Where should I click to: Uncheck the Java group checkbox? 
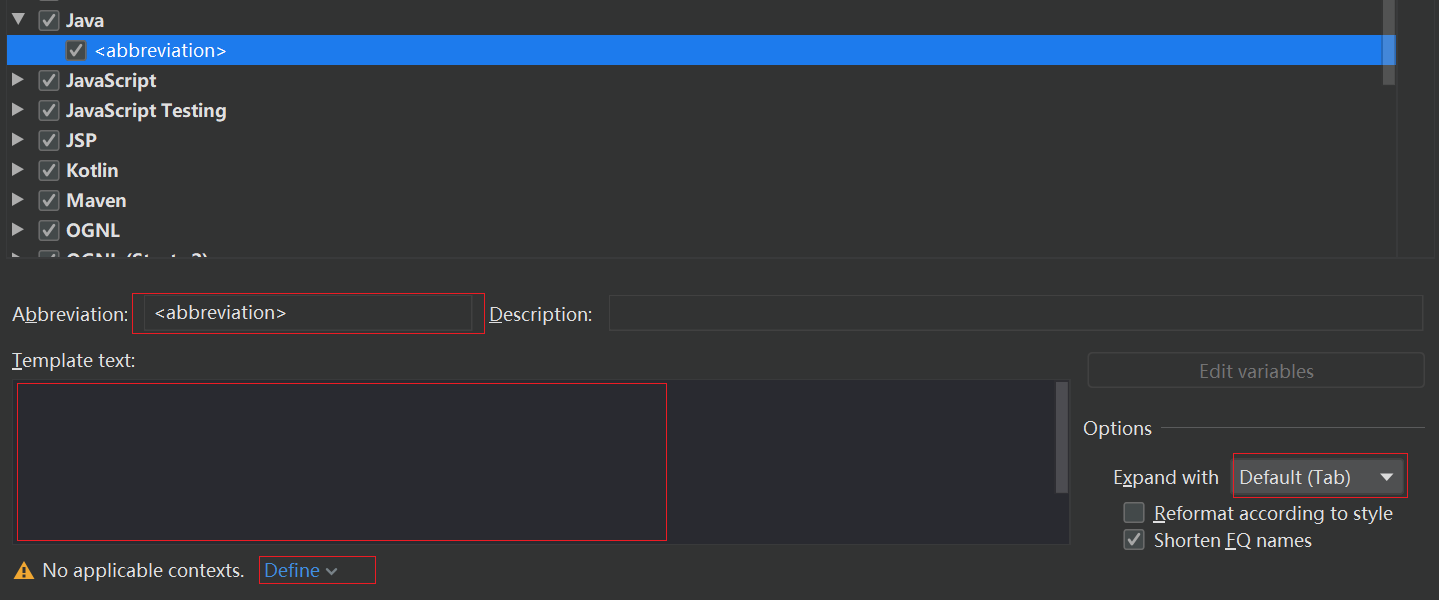[49, 20]
